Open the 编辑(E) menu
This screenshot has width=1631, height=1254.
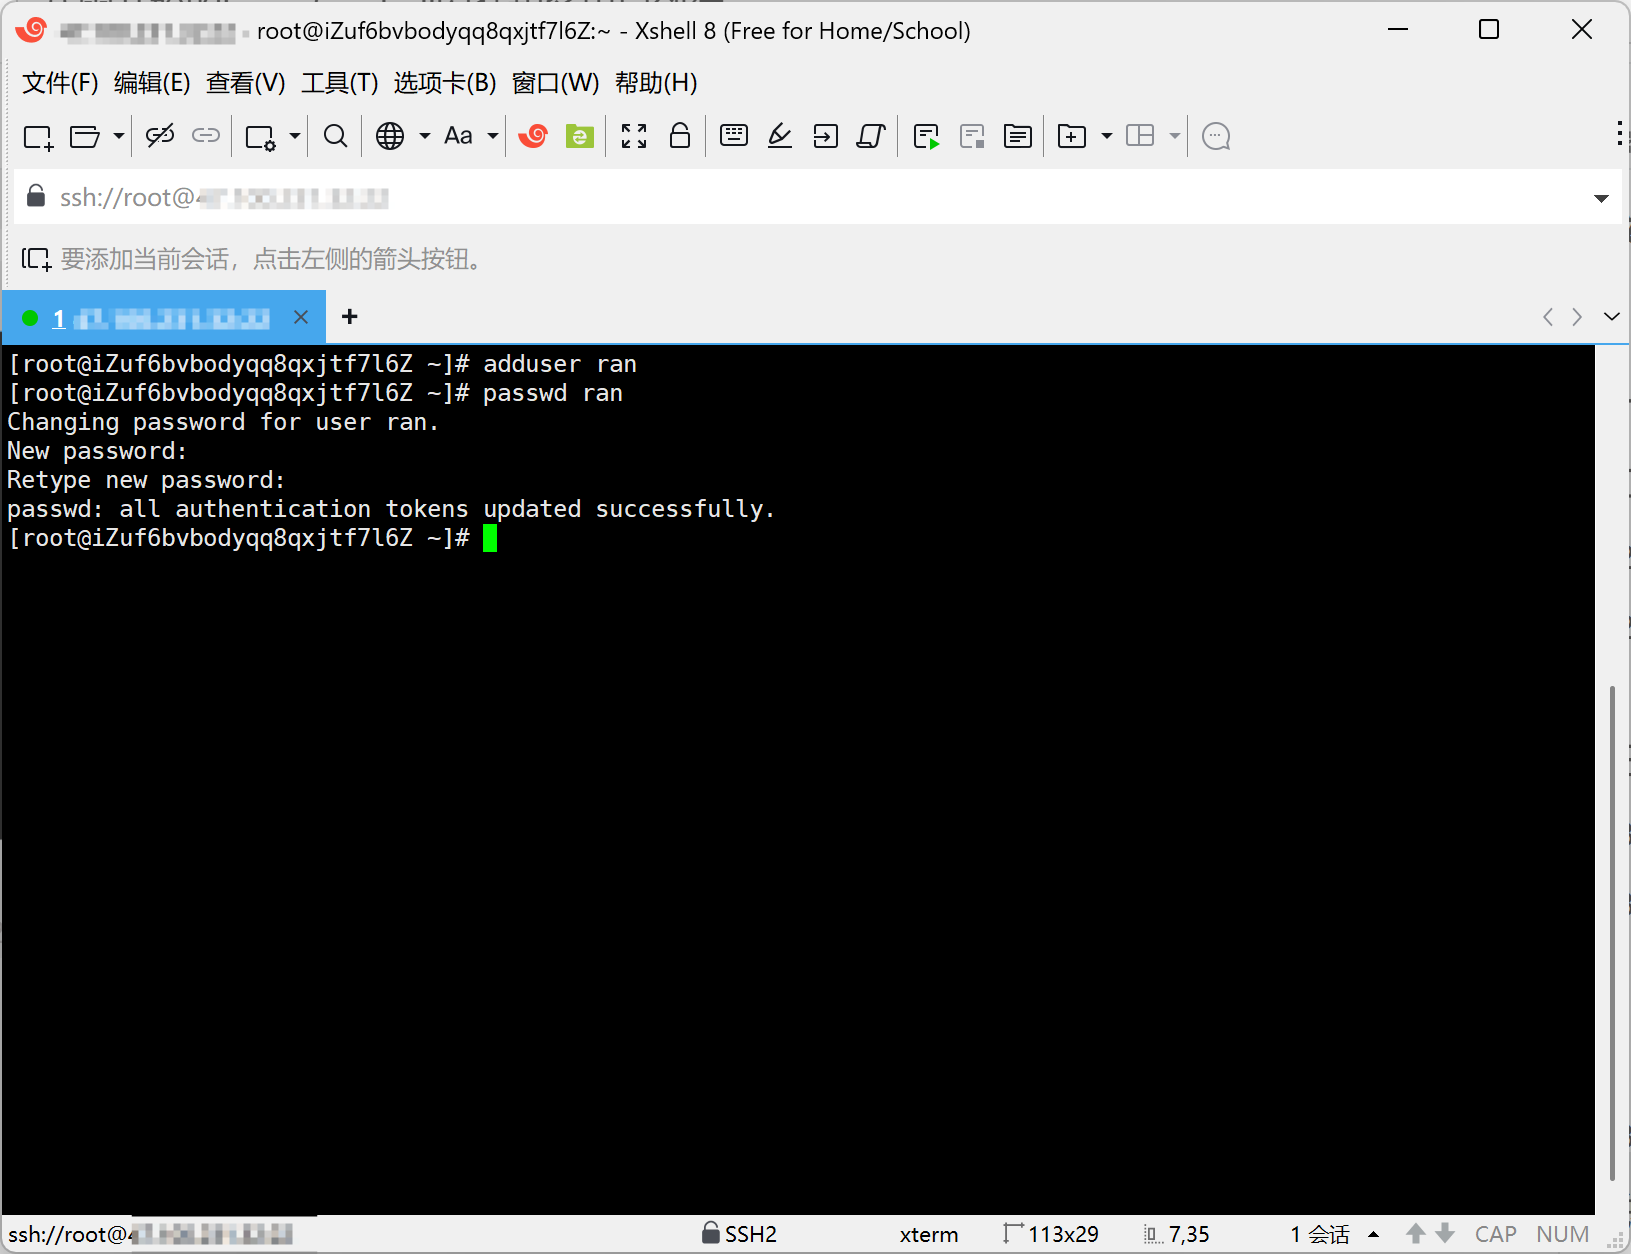(x=152, y=83)
